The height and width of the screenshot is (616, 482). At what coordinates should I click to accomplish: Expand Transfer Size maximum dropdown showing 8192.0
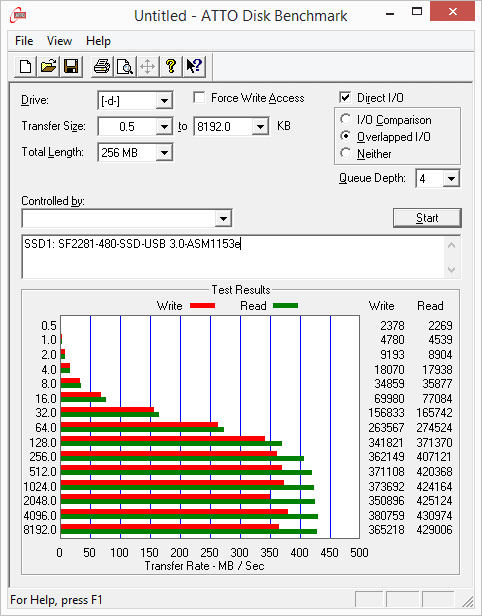[x=260, y=126]
